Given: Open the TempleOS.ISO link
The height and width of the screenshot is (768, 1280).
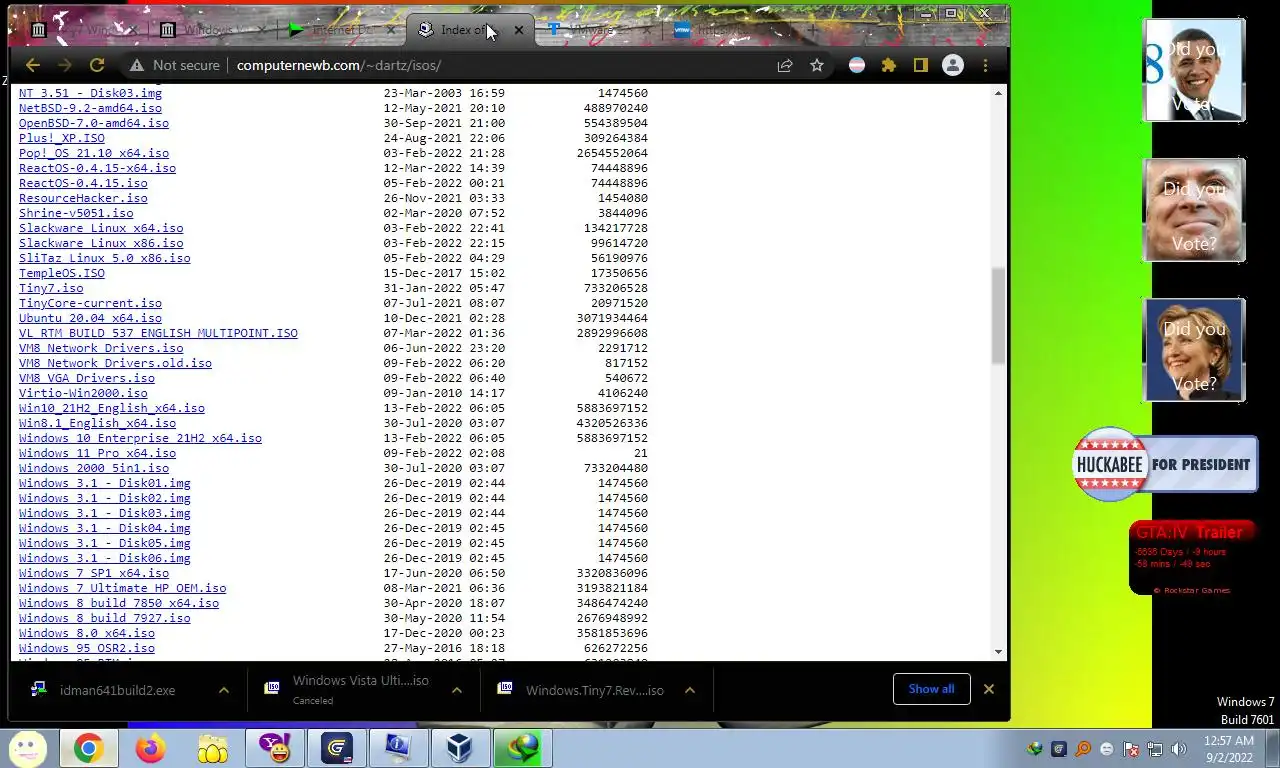Looking at the screenshot, I should point(62,273).
